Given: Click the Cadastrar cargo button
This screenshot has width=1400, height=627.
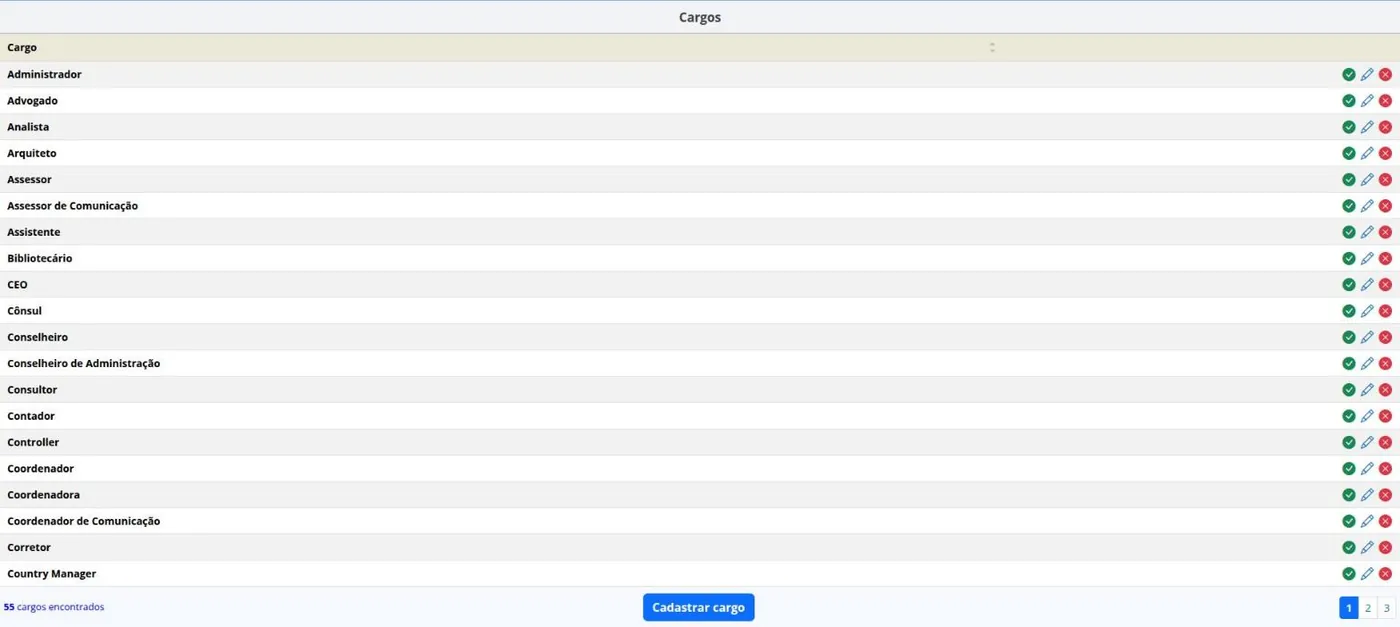Looking at the screenshot, I should pos(698,607).
